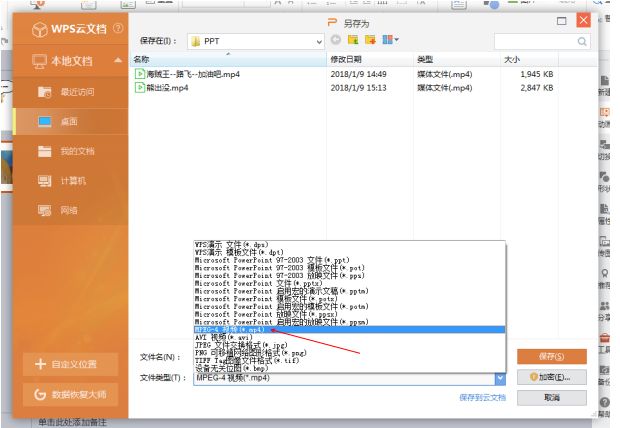Go to 计算机 computer location

pos(70,181)
